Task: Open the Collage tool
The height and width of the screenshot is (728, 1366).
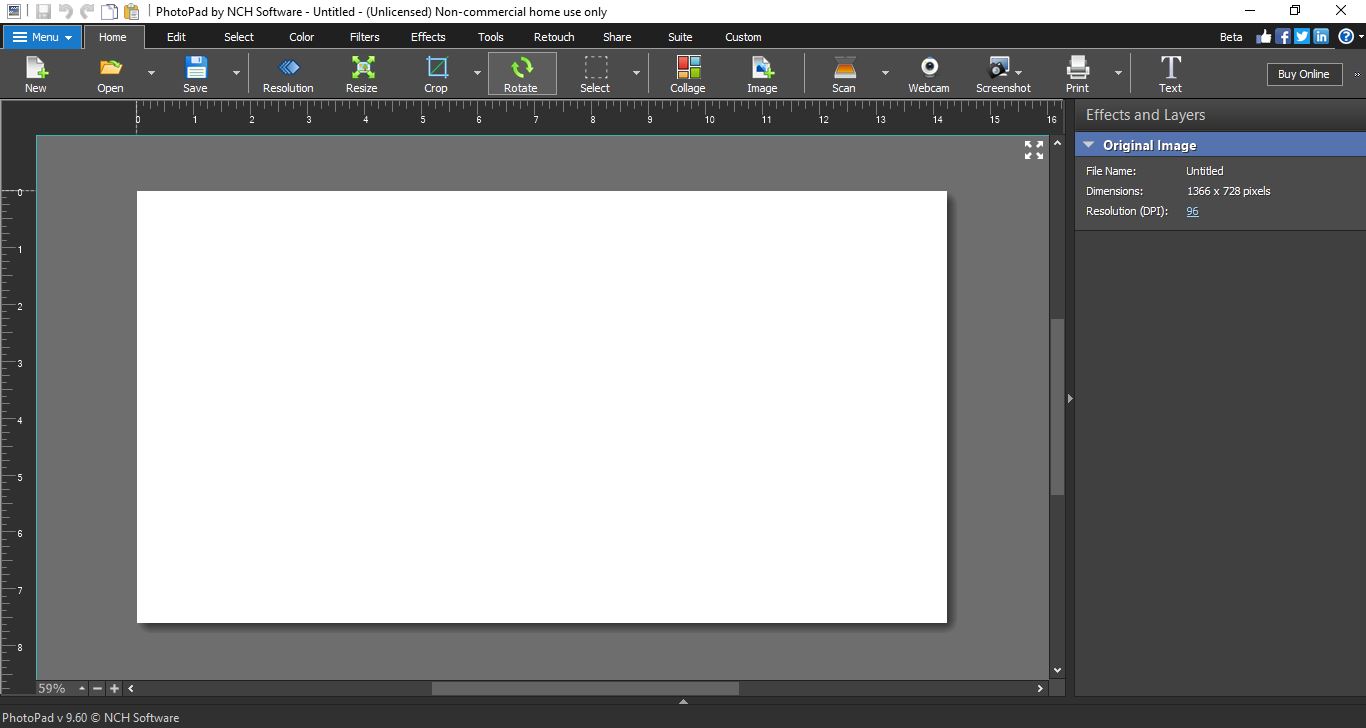Action: pos(688,74)
